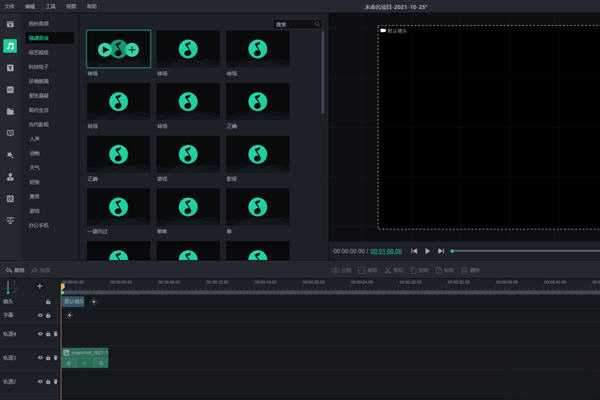Screen dimensions: 600x400
Task: Add a new track with the timeline plus icon
Action: [40, 286]
